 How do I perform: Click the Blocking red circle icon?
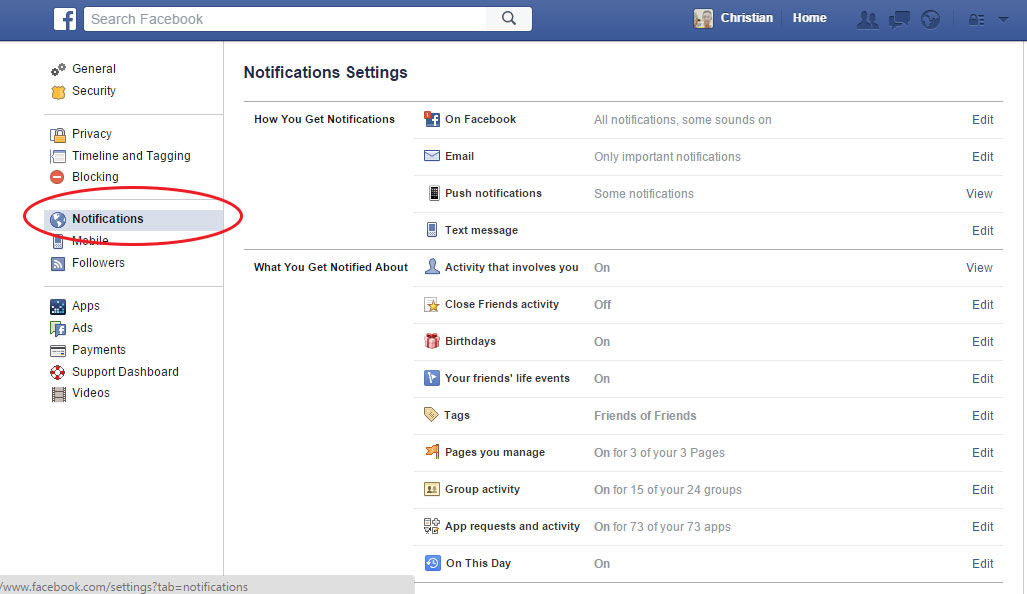point(58,177)
